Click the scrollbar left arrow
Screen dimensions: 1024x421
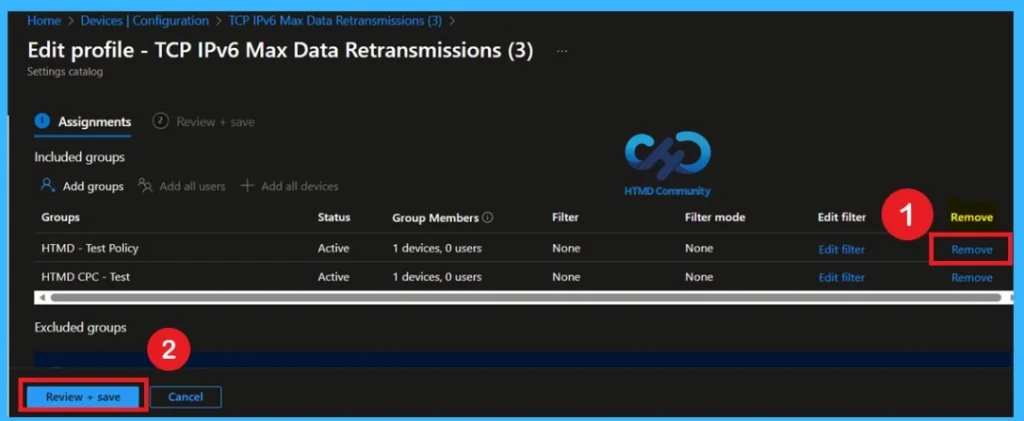[x=42, y=298]
